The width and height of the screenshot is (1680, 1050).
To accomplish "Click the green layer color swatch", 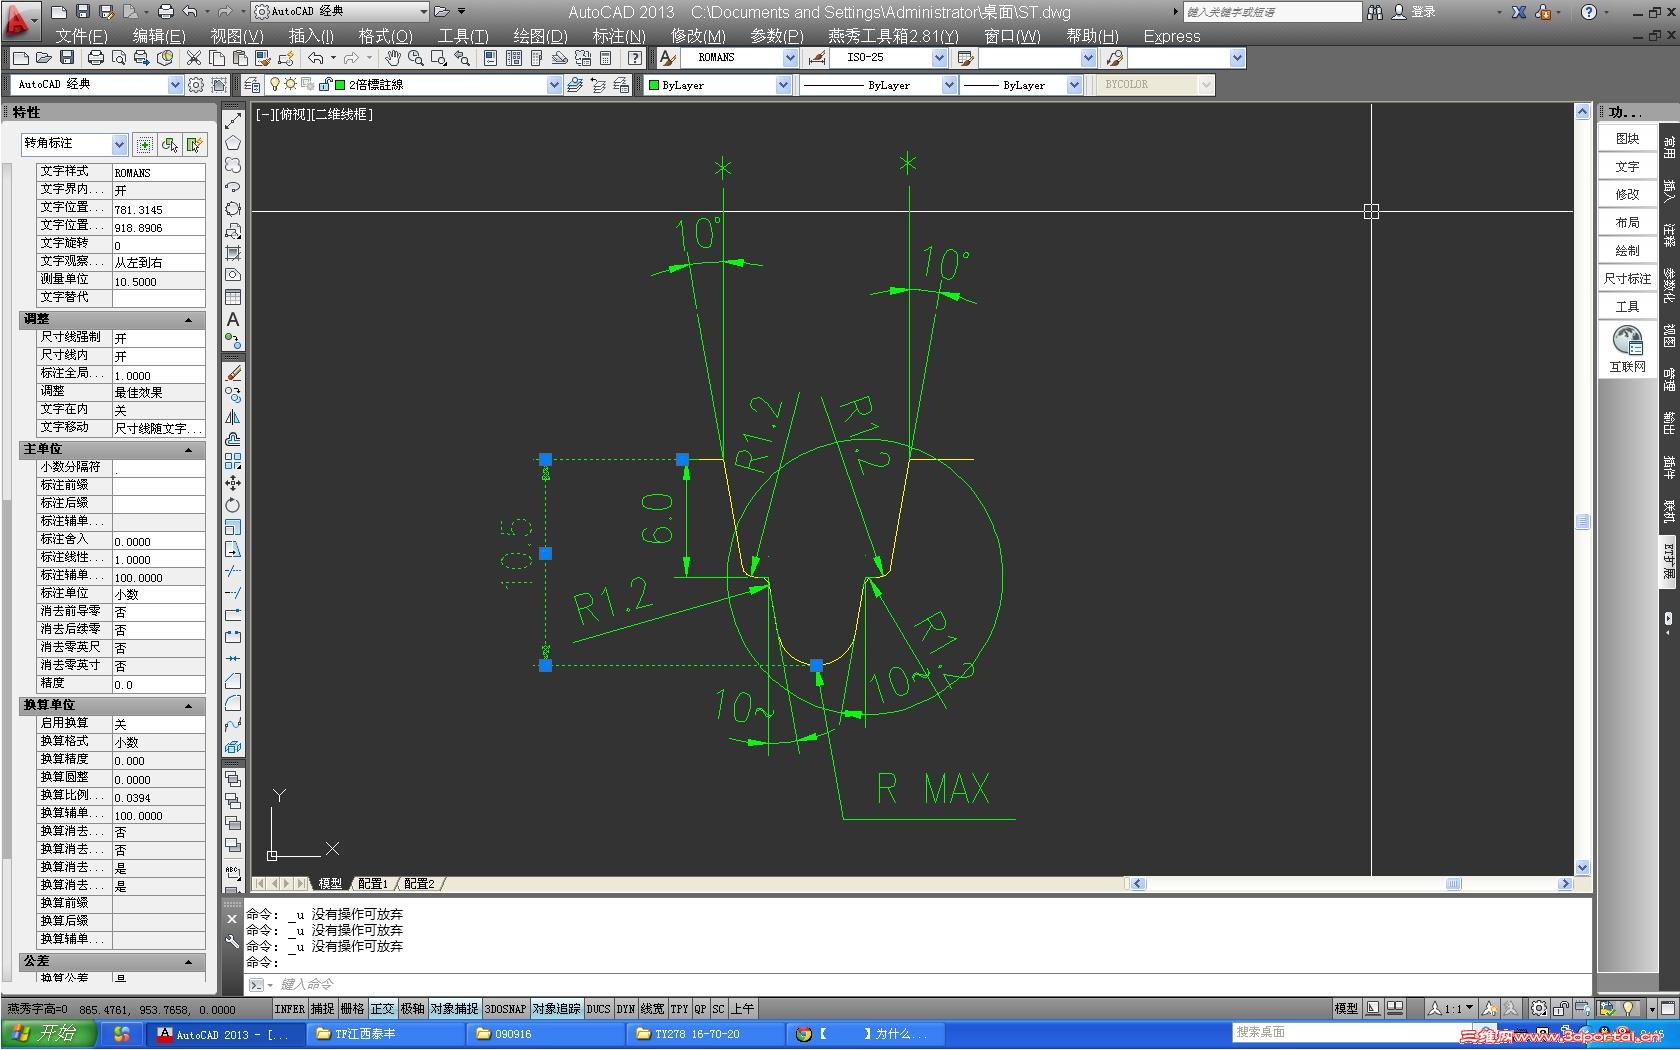I will [x=340, y=85].
